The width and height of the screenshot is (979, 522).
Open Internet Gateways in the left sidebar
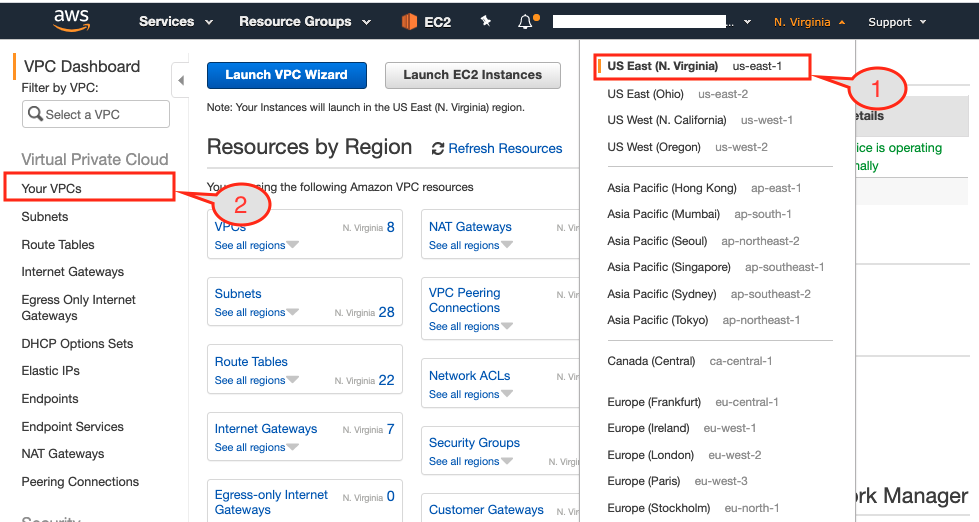coord(72,272)
